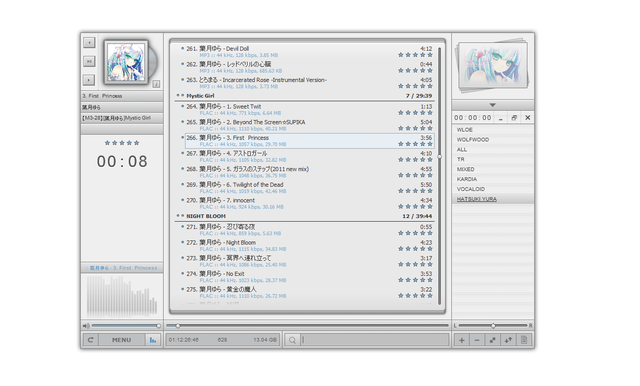This screenshot has width=640, height=386.
Task: Click the album cover art in the player panel
Action: click(126, 62)
